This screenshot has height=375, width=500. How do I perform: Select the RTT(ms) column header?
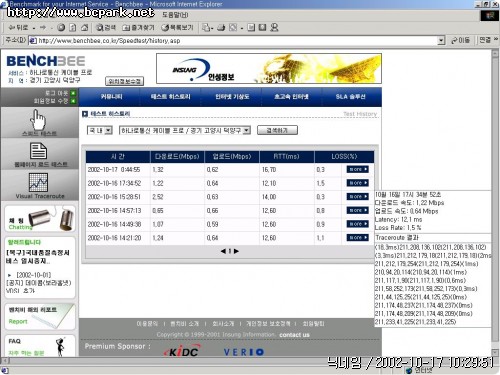pos(286,156)
